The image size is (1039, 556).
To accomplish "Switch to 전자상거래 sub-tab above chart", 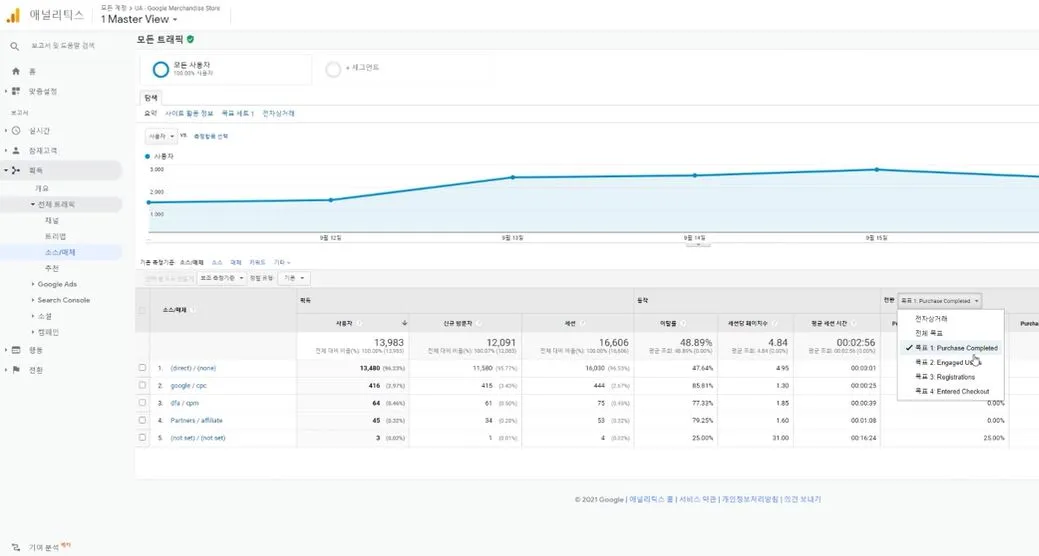I will tap(278, 113).
